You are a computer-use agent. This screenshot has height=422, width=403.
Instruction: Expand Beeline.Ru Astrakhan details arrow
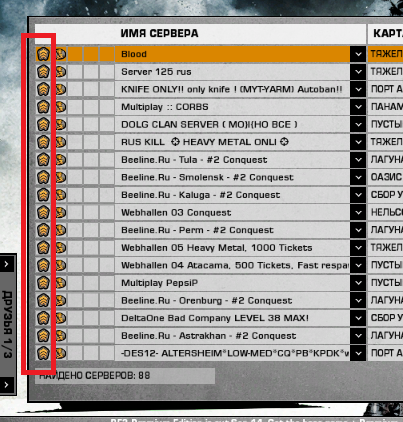[358, 336]
